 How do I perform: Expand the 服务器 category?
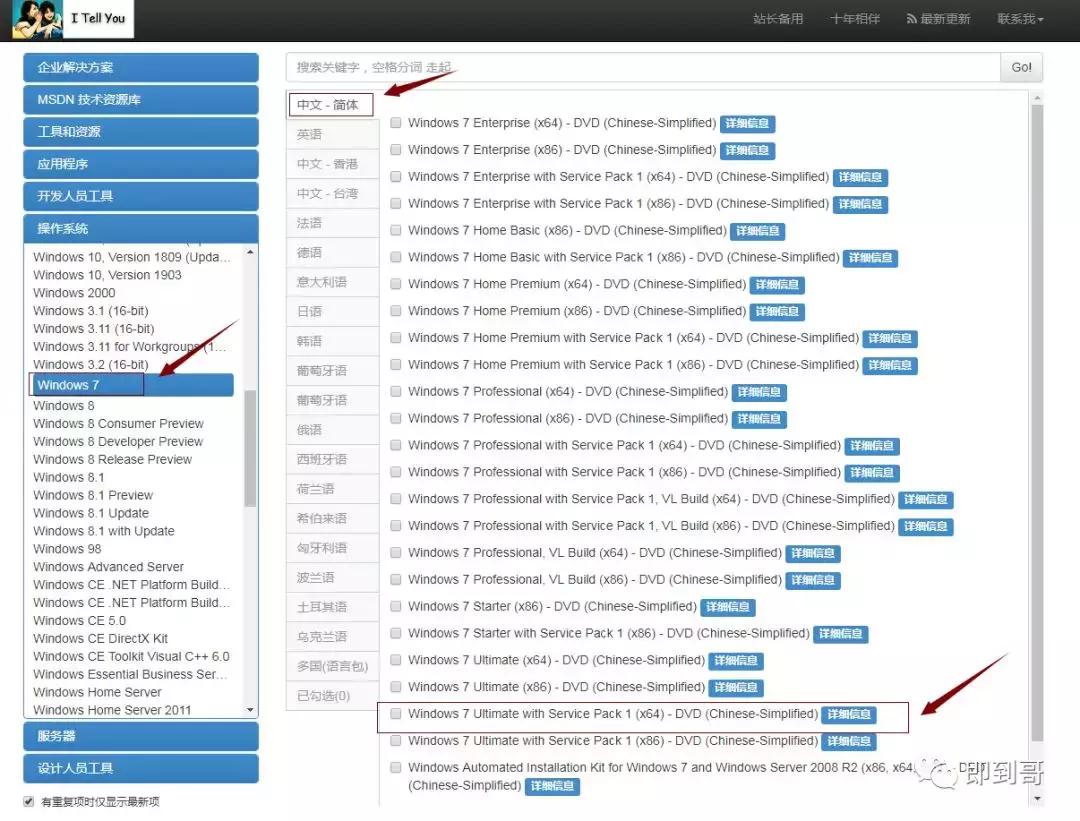coord(141,736)
